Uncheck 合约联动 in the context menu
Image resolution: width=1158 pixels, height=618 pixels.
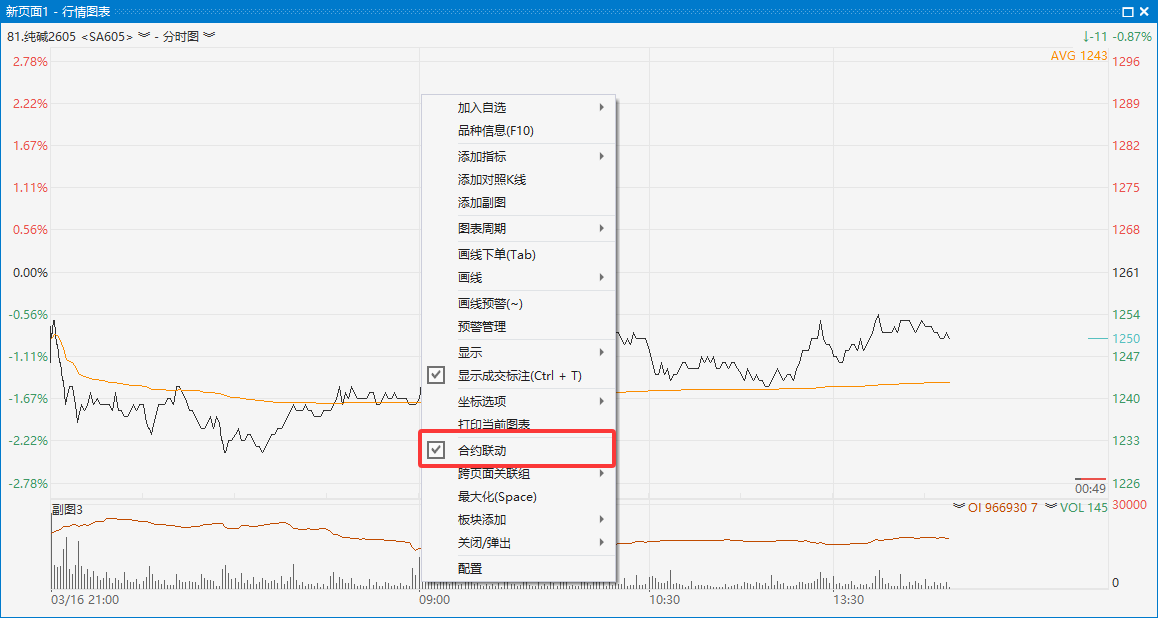pyautogui.click(x=436, y=450)
